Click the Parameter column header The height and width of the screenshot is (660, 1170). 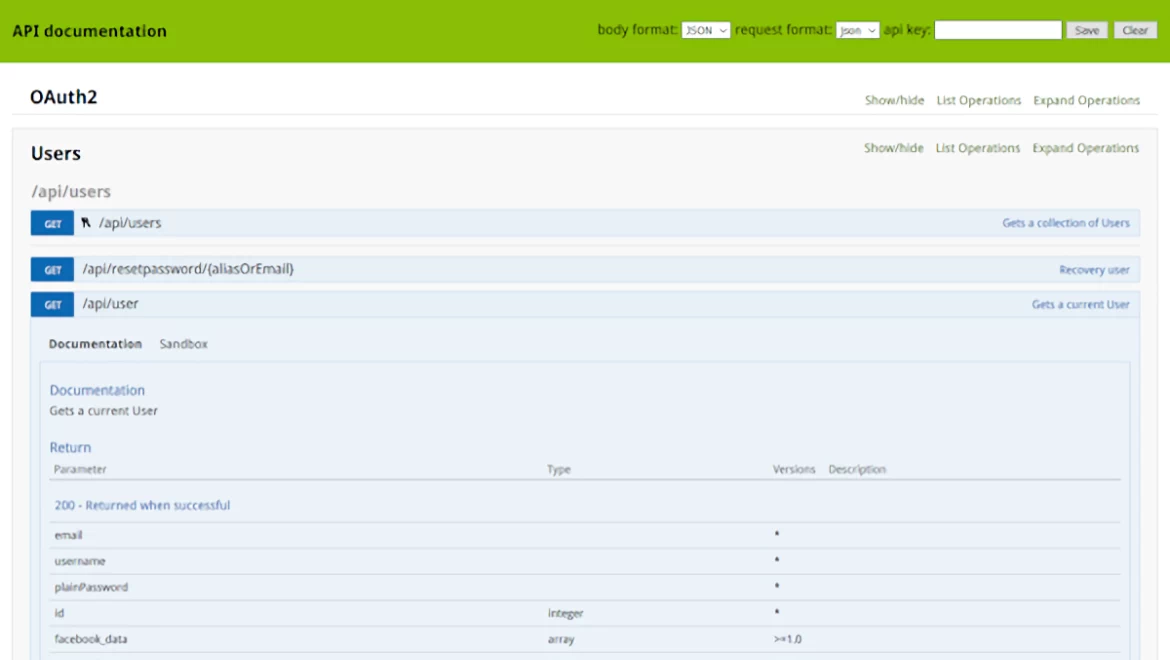coord(80,469)
